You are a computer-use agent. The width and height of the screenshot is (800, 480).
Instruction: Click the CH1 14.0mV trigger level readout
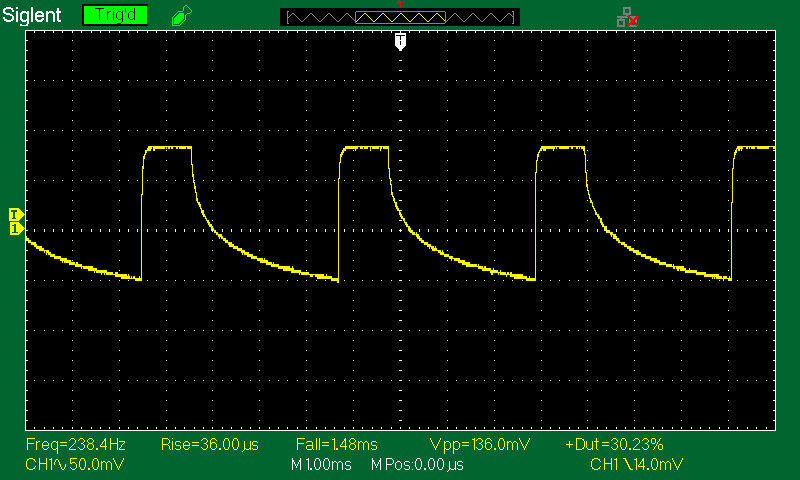(x=637, y=465)
